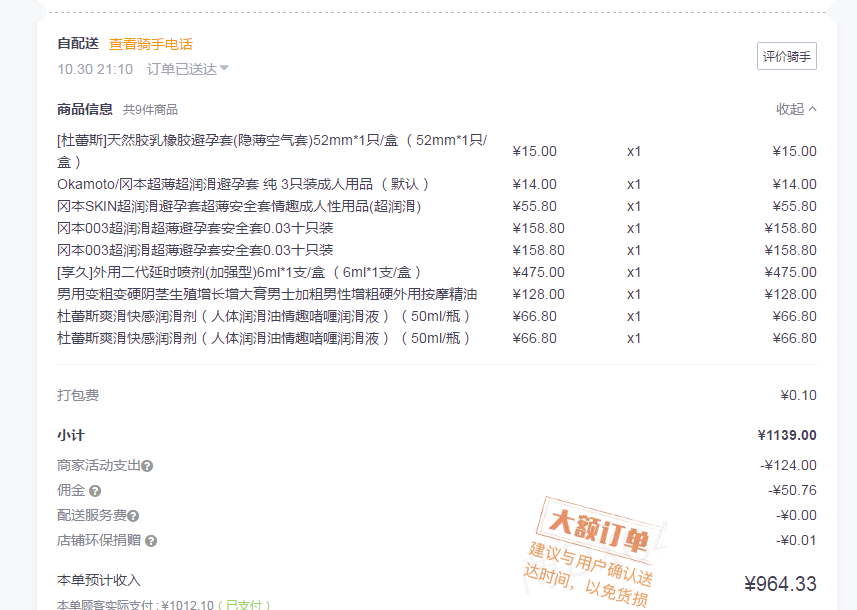The height and width of the screenshot is (610, 857).
Task: Open 查看骑手电话 link
Action: [x=150, y=44]
